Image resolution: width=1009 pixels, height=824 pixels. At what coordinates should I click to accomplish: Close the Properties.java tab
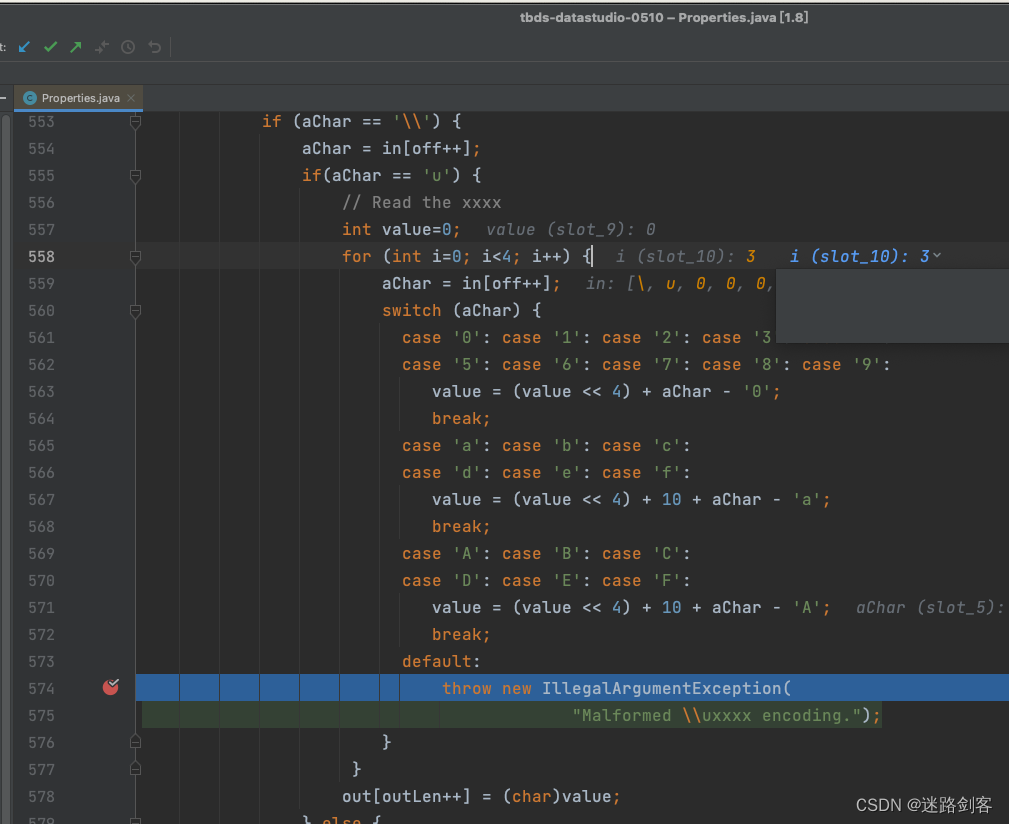pyautogui.click(x=131, y=98)
